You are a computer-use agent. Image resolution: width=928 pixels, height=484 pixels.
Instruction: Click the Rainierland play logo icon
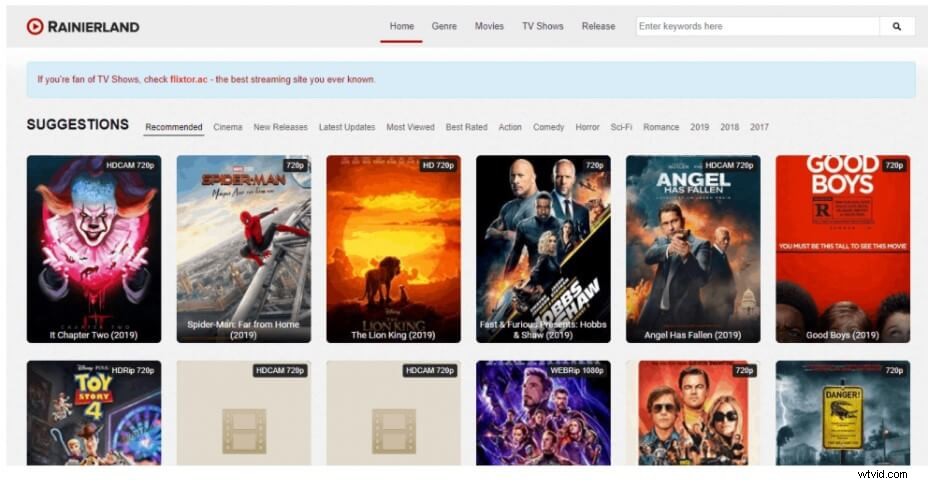click(x=35, y=26)
